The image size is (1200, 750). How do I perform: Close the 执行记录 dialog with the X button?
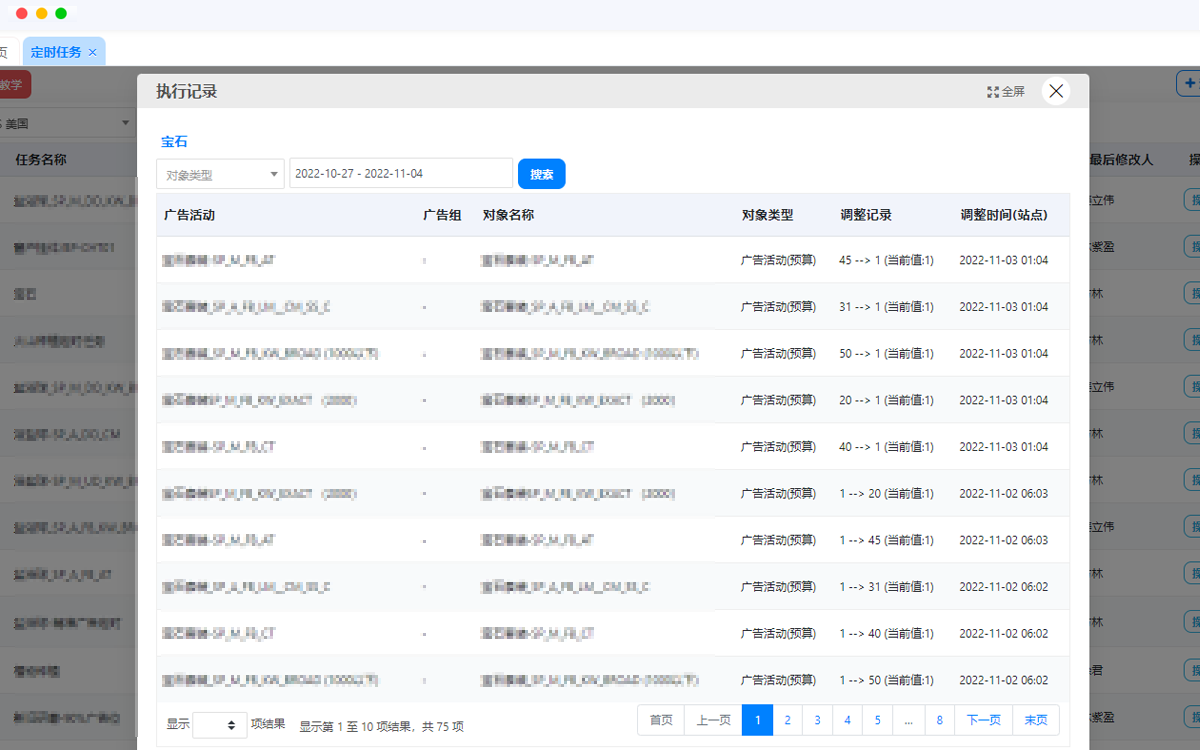point(1056,91)
